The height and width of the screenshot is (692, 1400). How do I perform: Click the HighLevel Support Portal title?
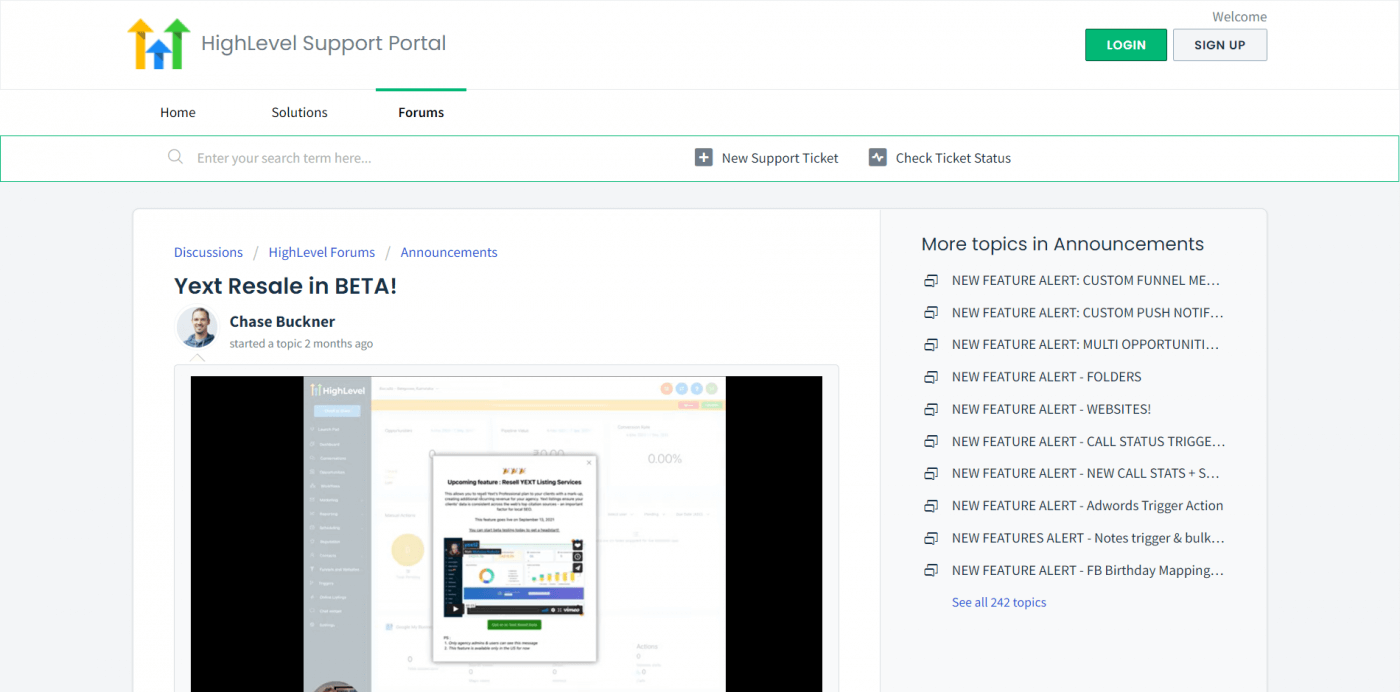coord(324,44)
